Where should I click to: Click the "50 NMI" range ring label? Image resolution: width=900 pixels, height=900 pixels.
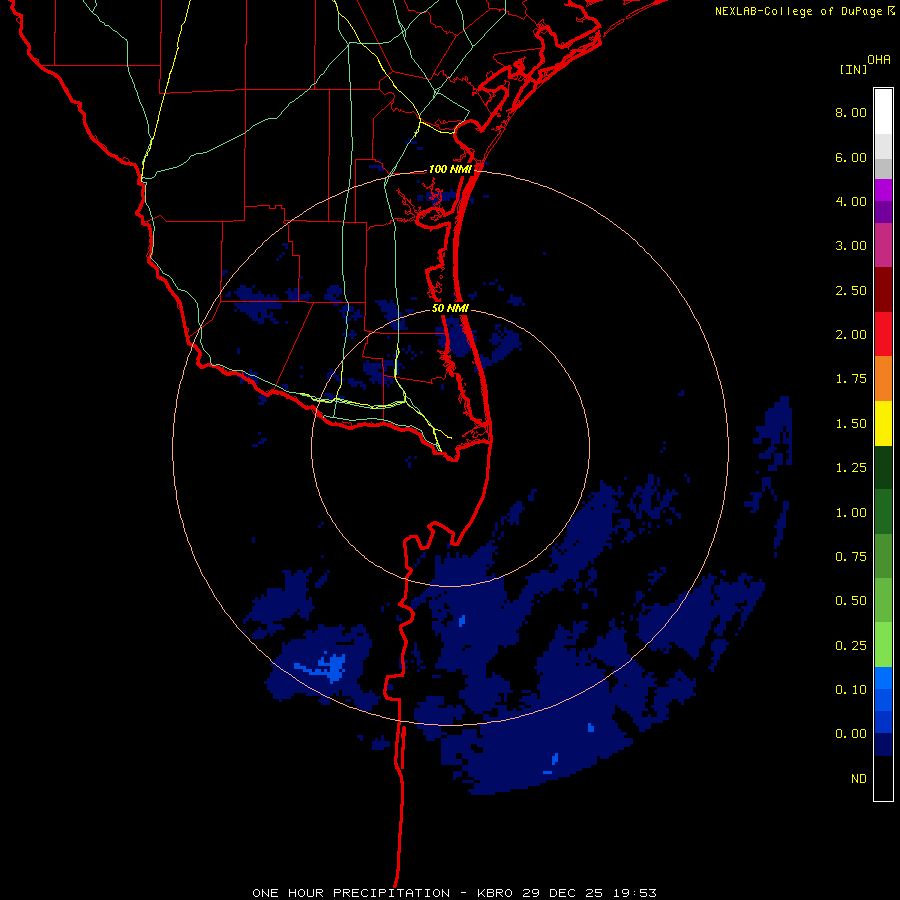(450, 308)
